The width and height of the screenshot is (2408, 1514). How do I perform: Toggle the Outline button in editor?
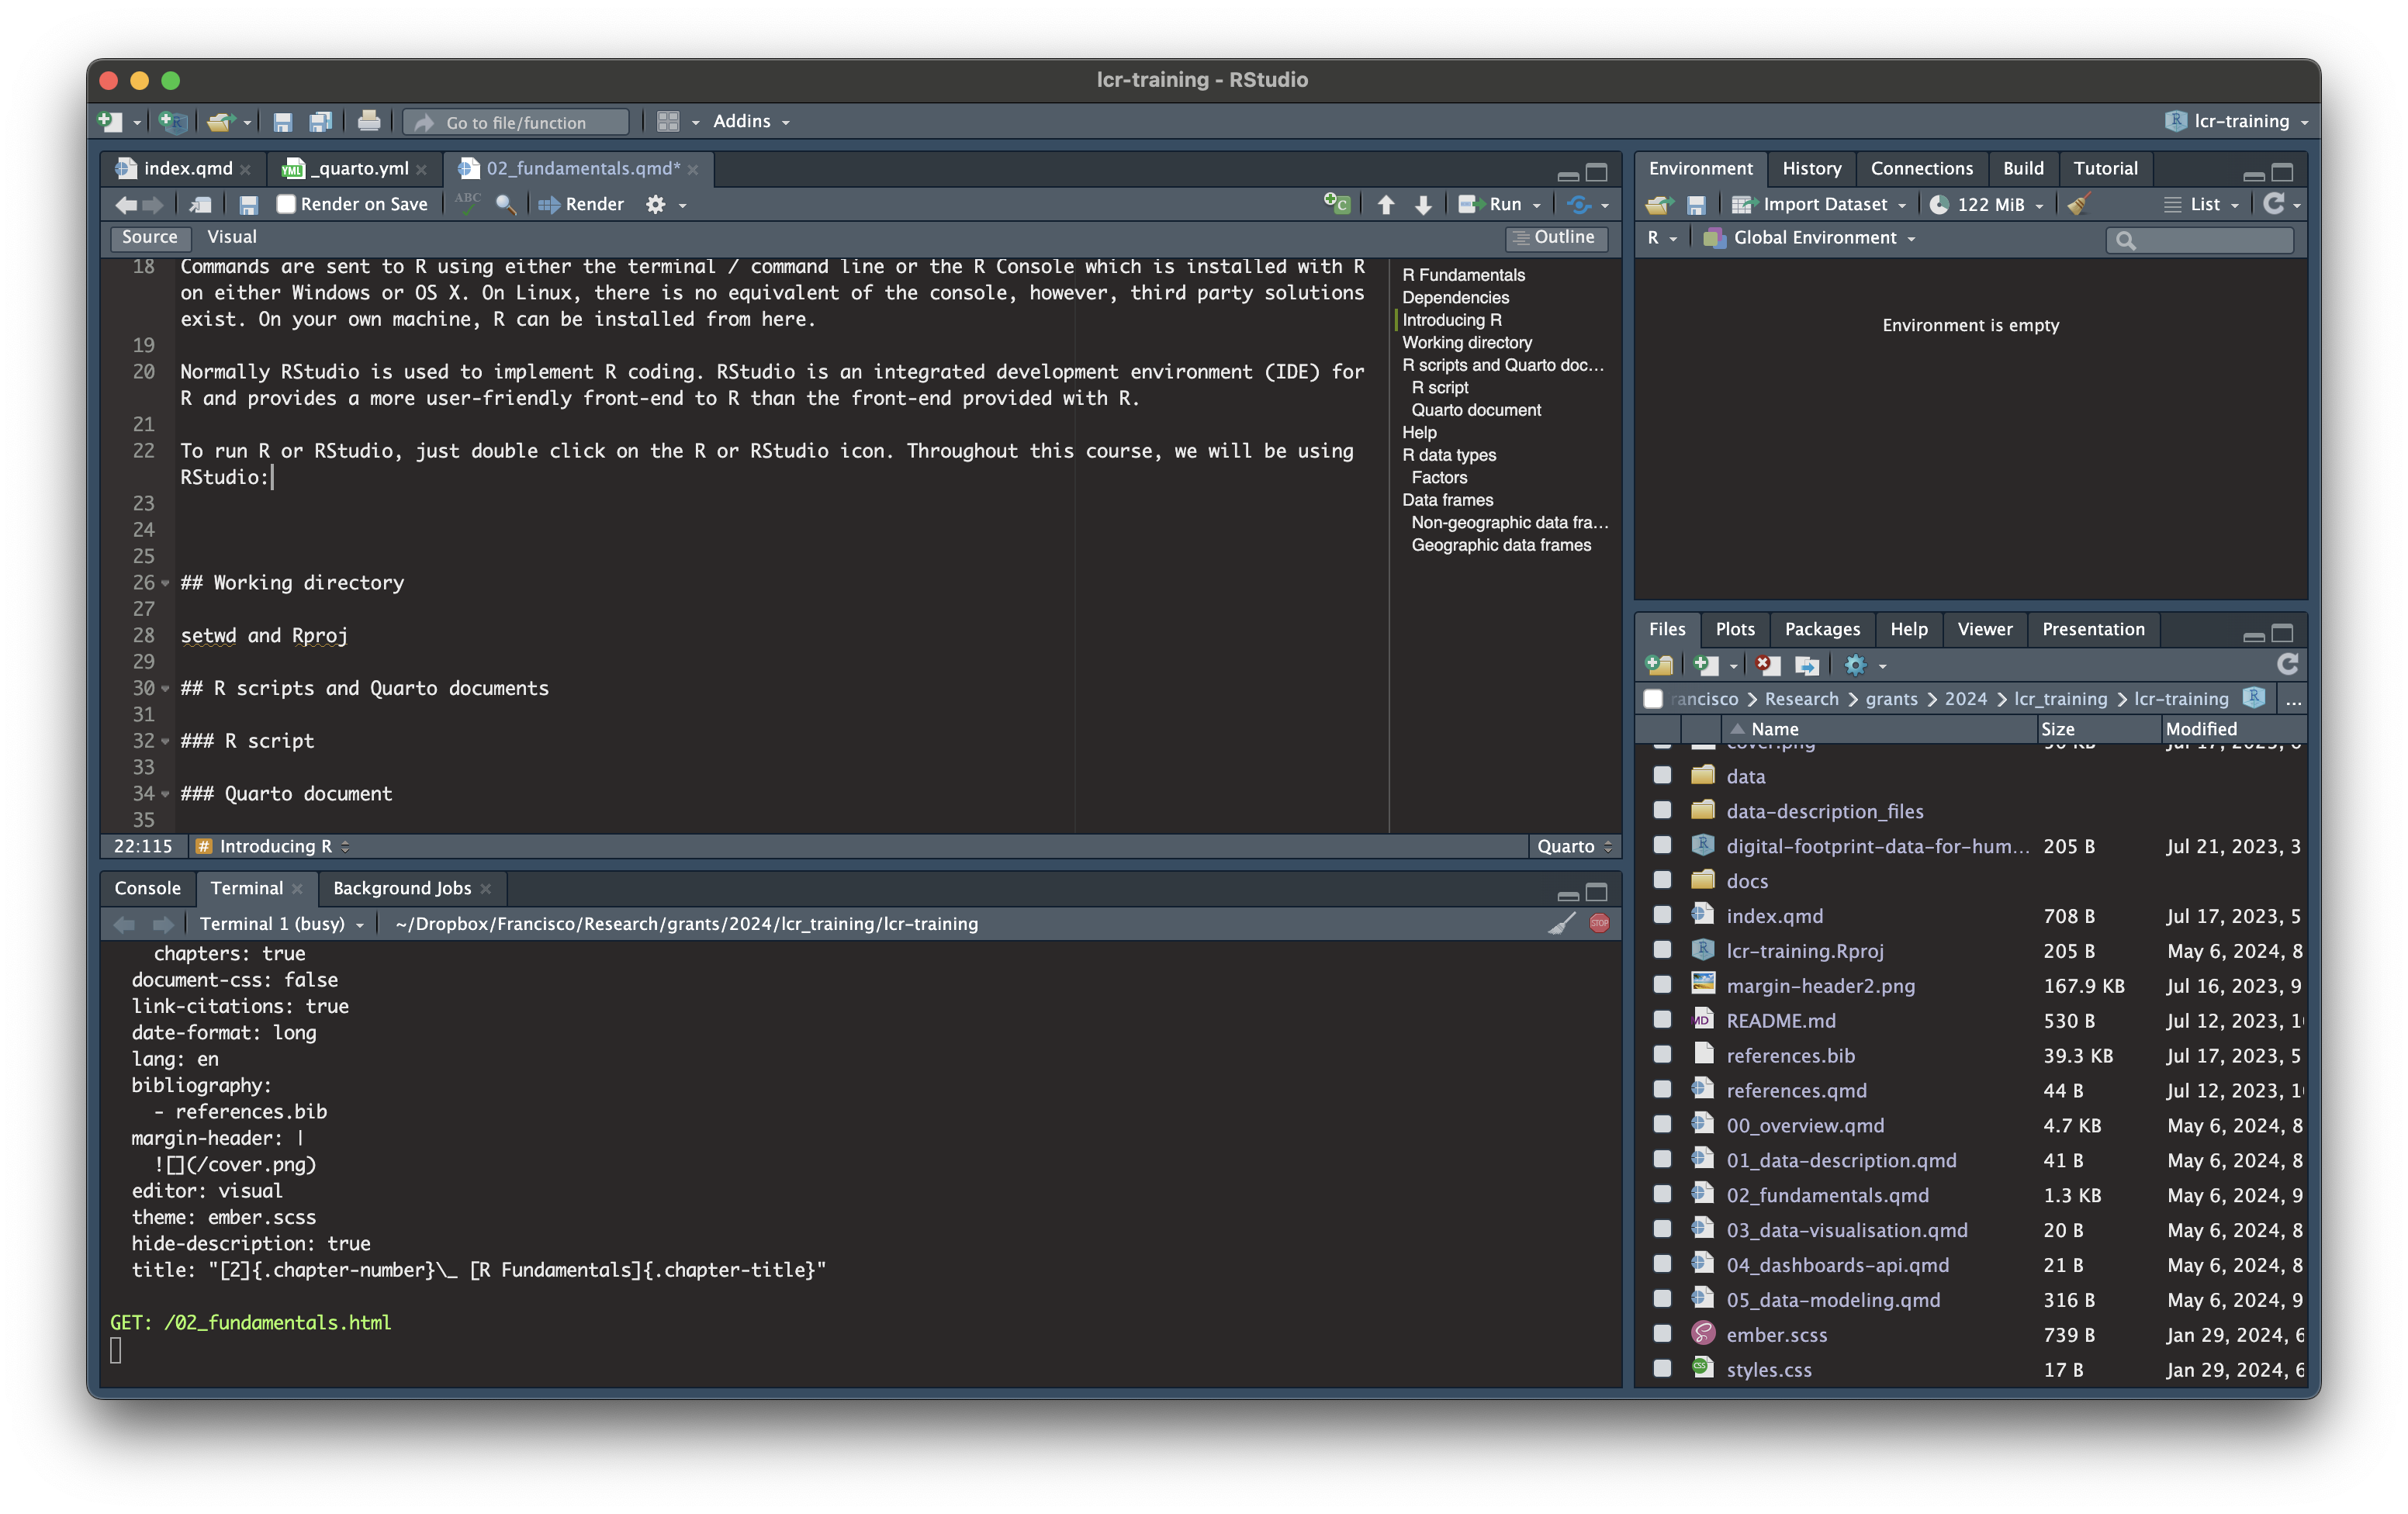tap(1555, 238)
